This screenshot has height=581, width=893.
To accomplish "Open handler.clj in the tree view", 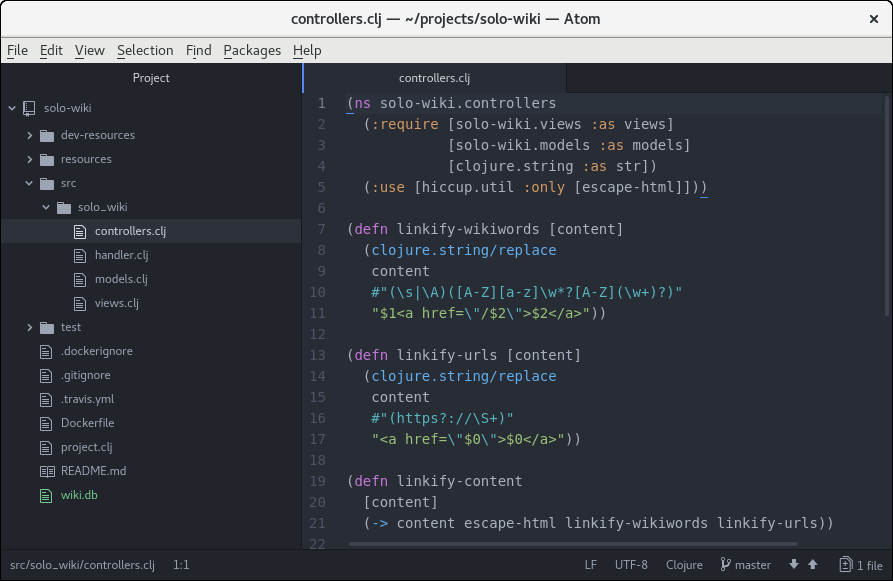I will [121, 255].
